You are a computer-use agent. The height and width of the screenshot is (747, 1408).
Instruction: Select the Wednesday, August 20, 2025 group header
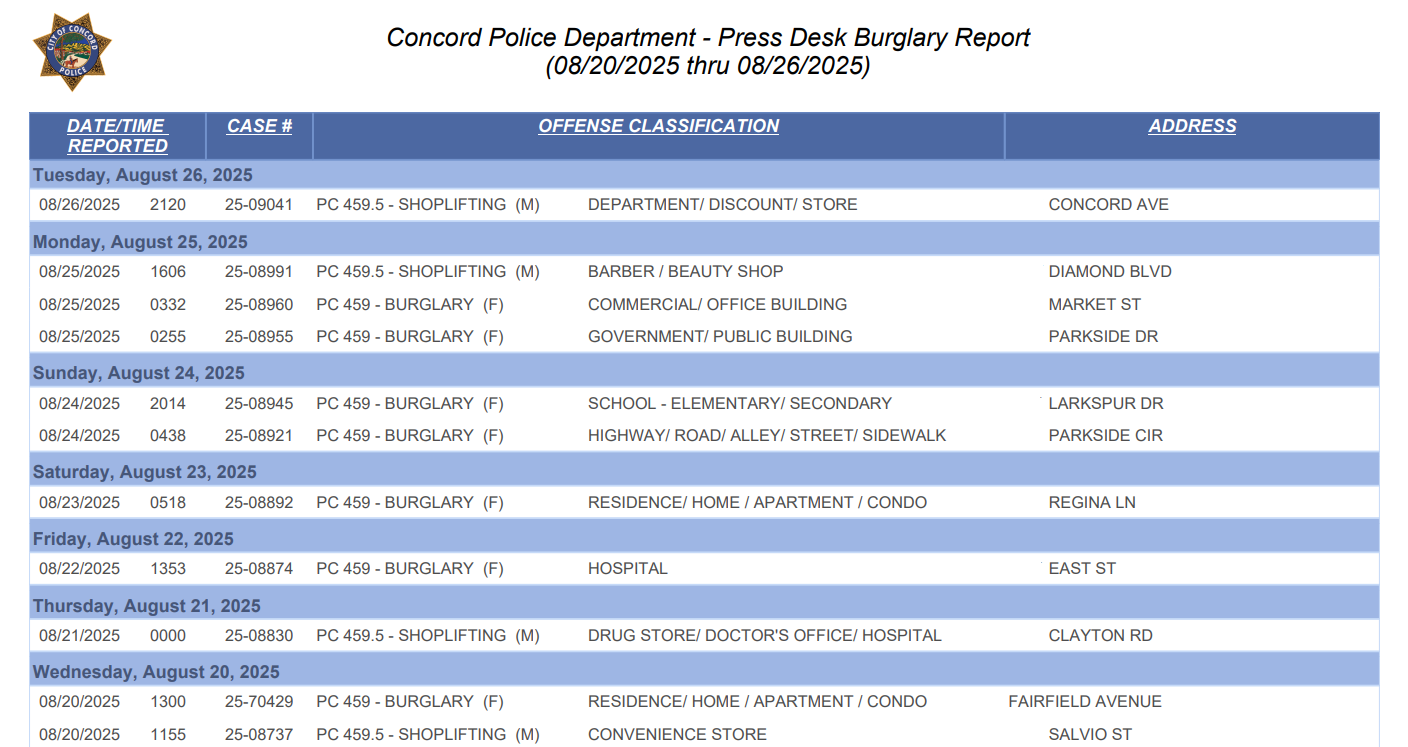[156, 672]
